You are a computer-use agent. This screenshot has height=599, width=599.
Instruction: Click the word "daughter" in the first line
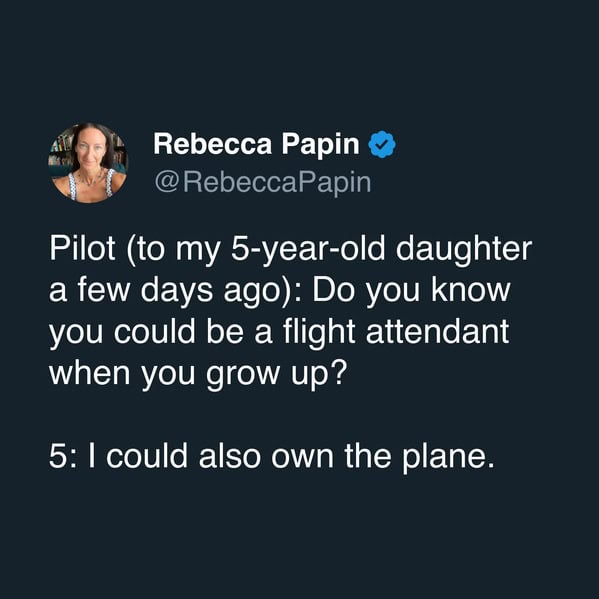[x=463, y=250]
